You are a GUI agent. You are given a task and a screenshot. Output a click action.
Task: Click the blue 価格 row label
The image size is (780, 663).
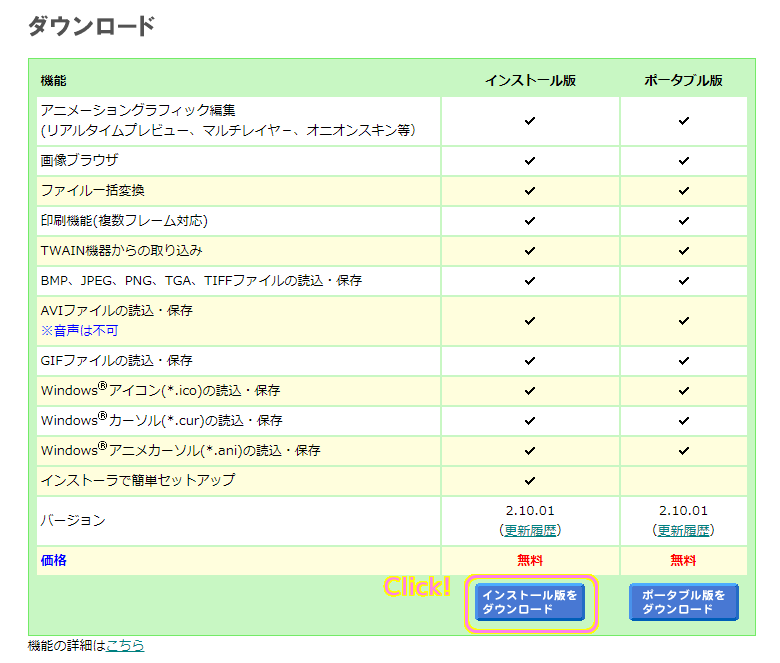tap(54, 560)
